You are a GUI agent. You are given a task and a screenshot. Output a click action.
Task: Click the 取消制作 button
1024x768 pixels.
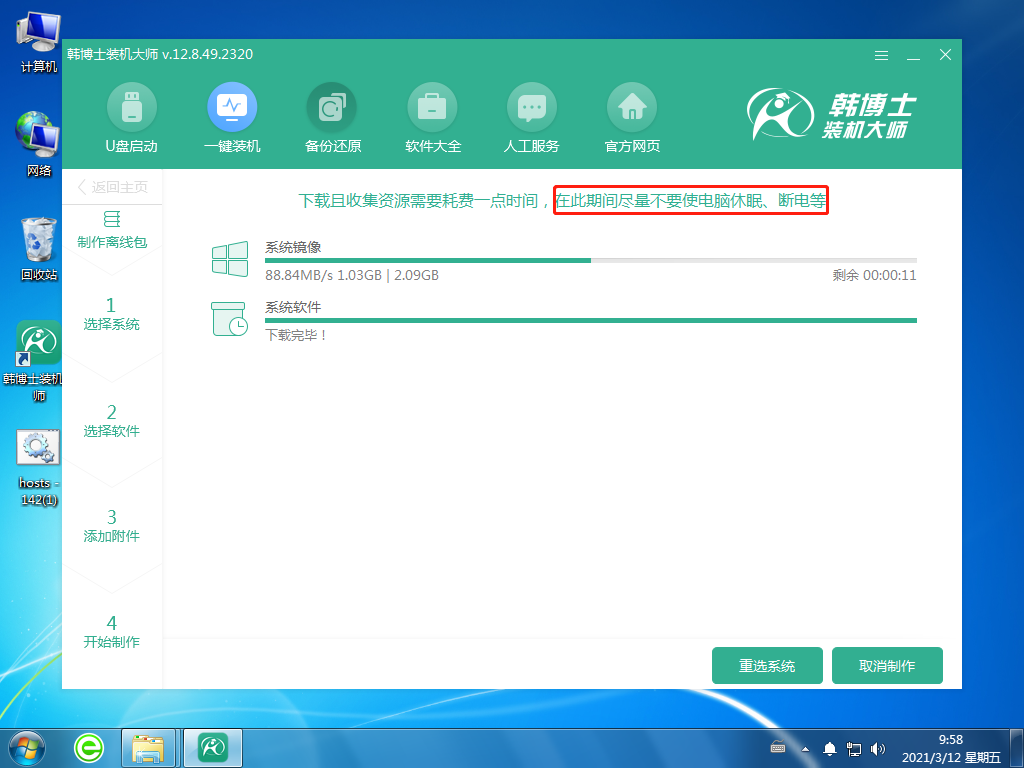887,666
